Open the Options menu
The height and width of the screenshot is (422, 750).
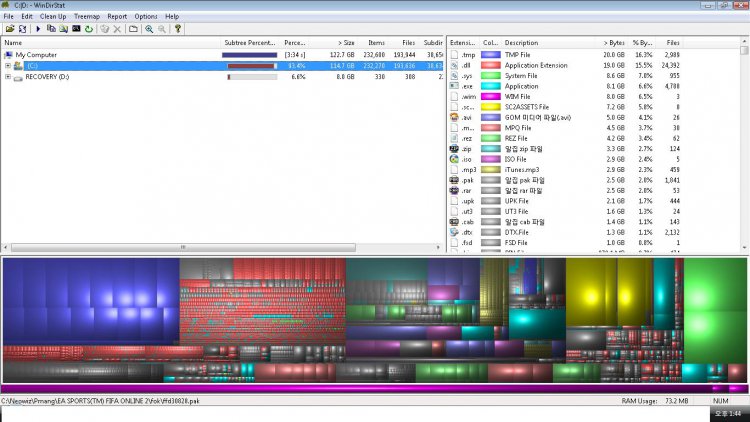coord(146,16)
